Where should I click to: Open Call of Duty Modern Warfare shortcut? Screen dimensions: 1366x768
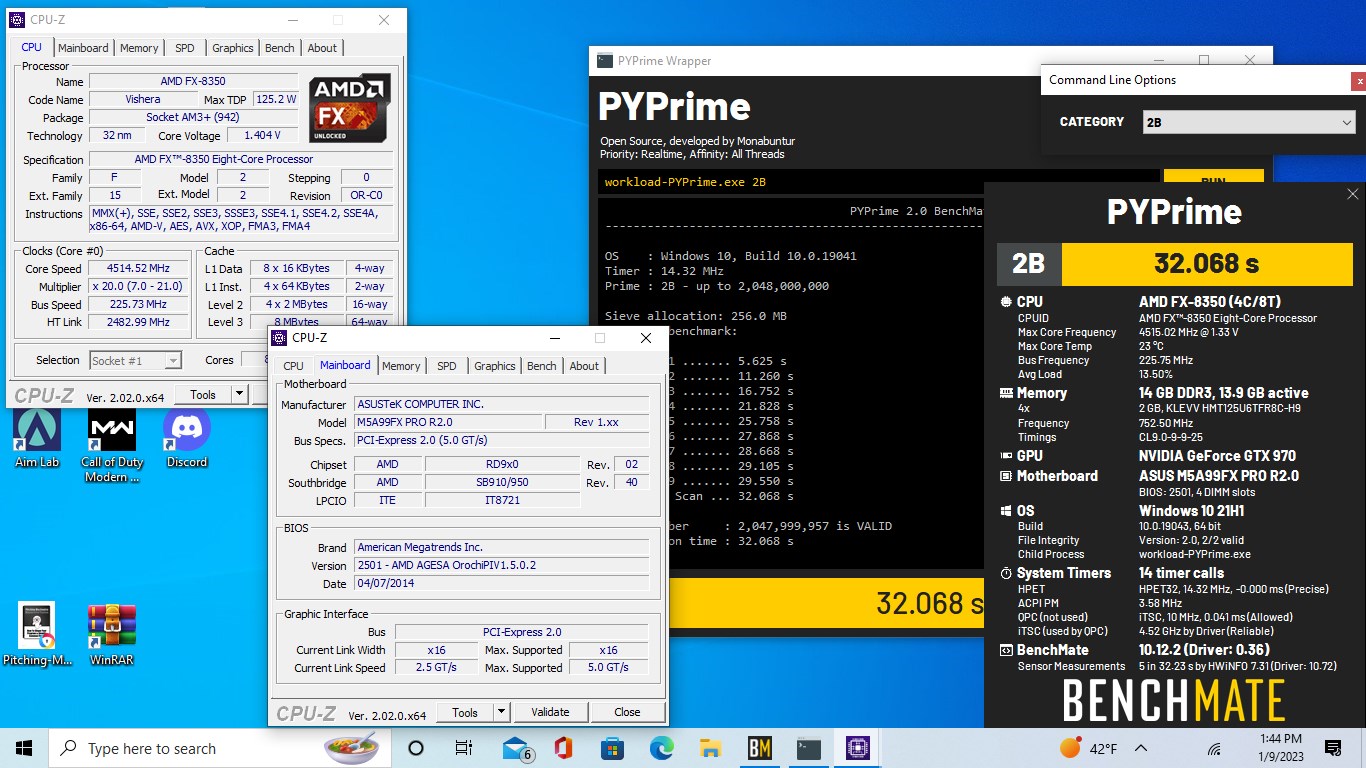(112, 445)
